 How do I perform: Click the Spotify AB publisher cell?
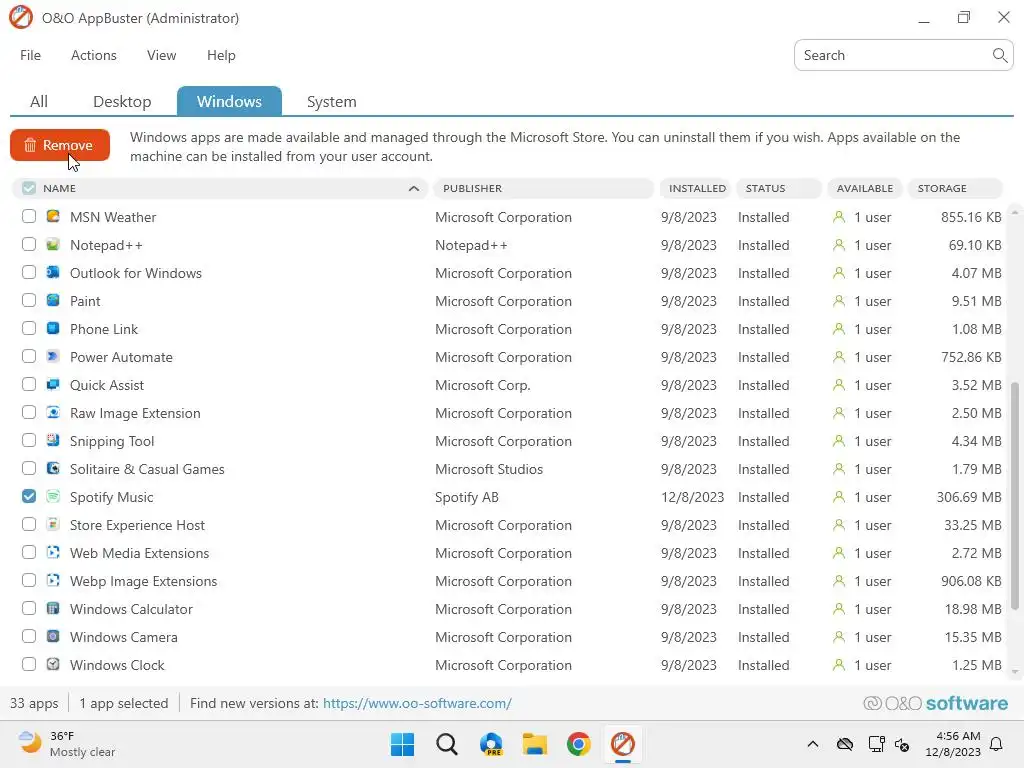pos(467,497)
